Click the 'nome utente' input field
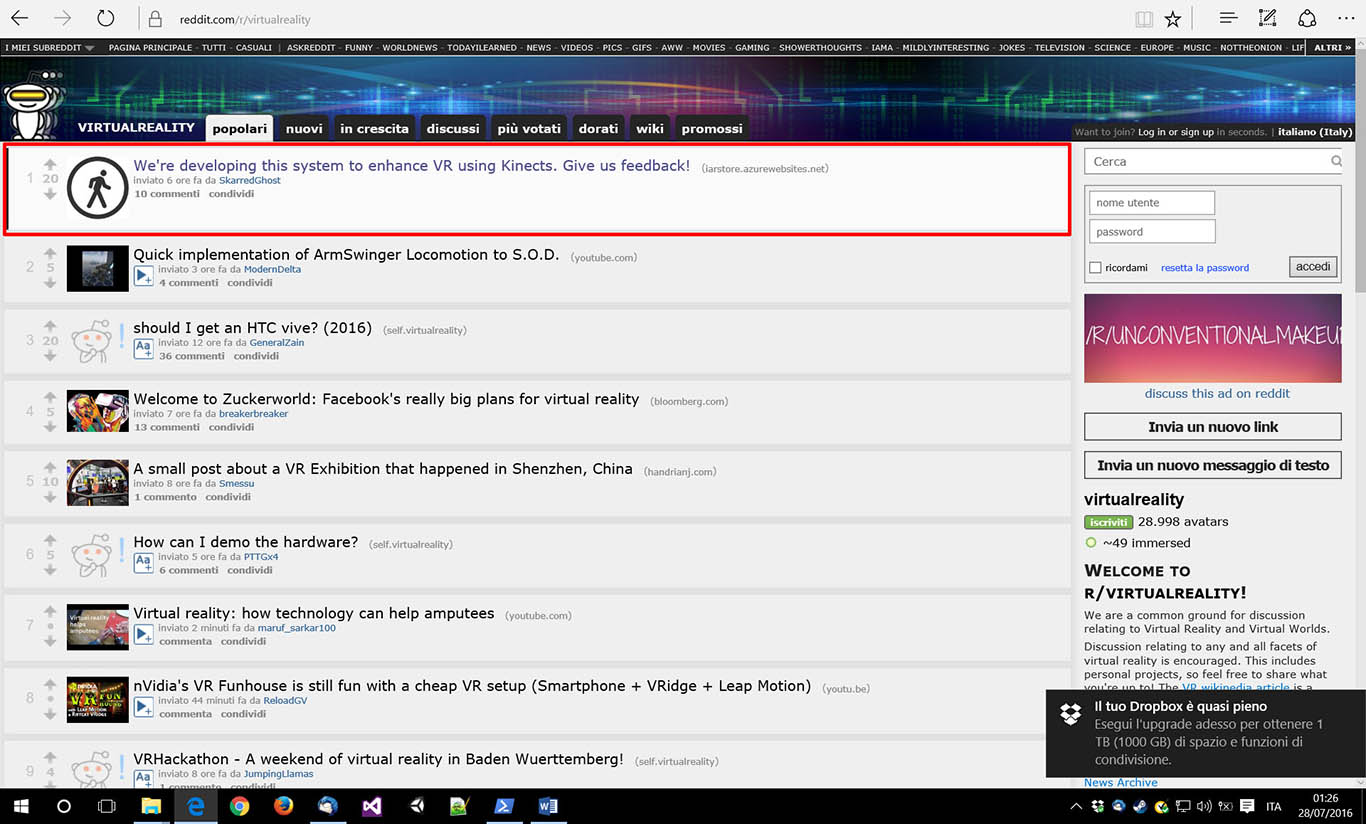Screen dimensions: 1366x824 [x=1151, y=203]
